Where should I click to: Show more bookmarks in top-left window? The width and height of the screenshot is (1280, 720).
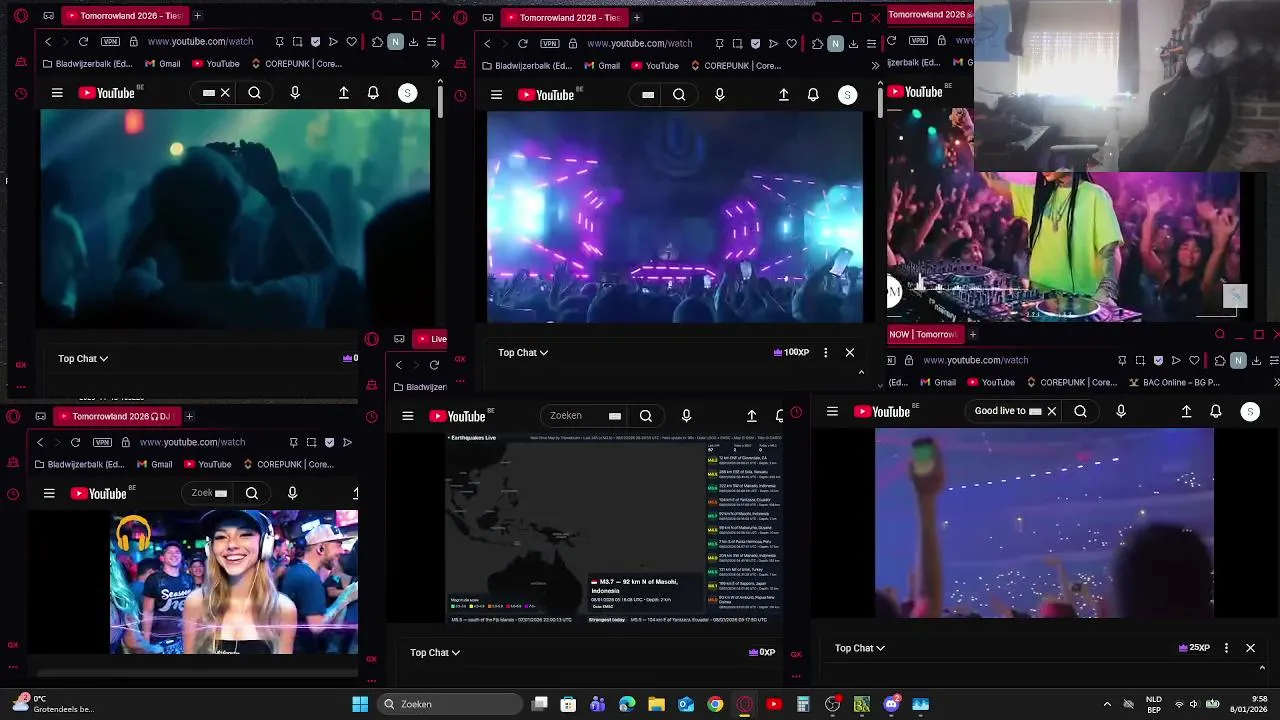(x=435, y=64)
